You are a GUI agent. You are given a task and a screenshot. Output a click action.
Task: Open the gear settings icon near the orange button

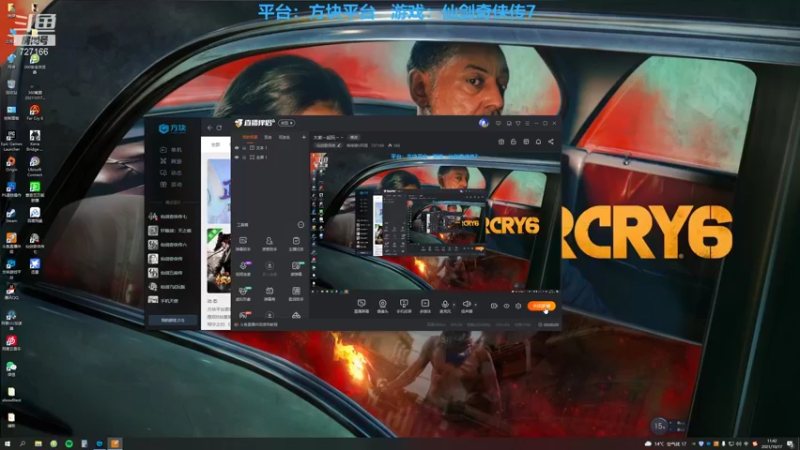click(518, 306)
